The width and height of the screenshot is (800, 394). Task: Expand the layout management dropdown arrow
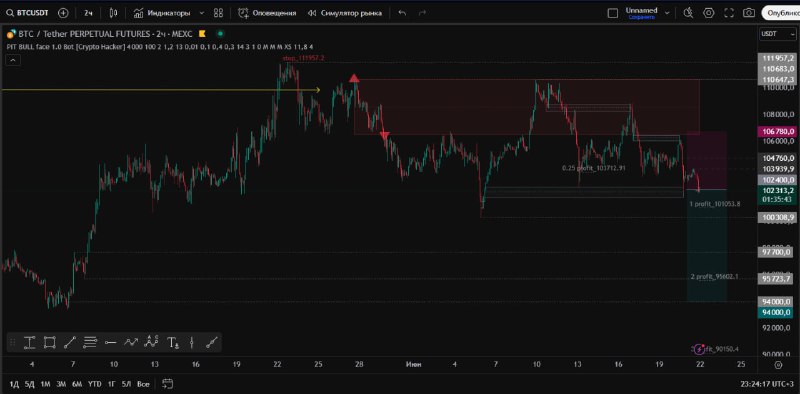tap(666, 13)
